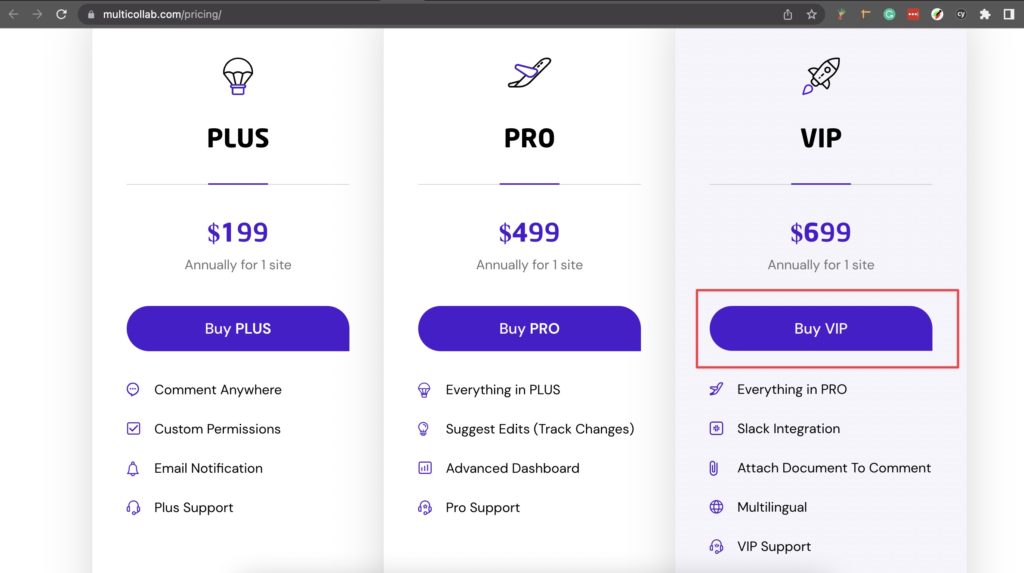Bookmark page with the star icon
Screen dimensions: 1024x573
[811, 14]
